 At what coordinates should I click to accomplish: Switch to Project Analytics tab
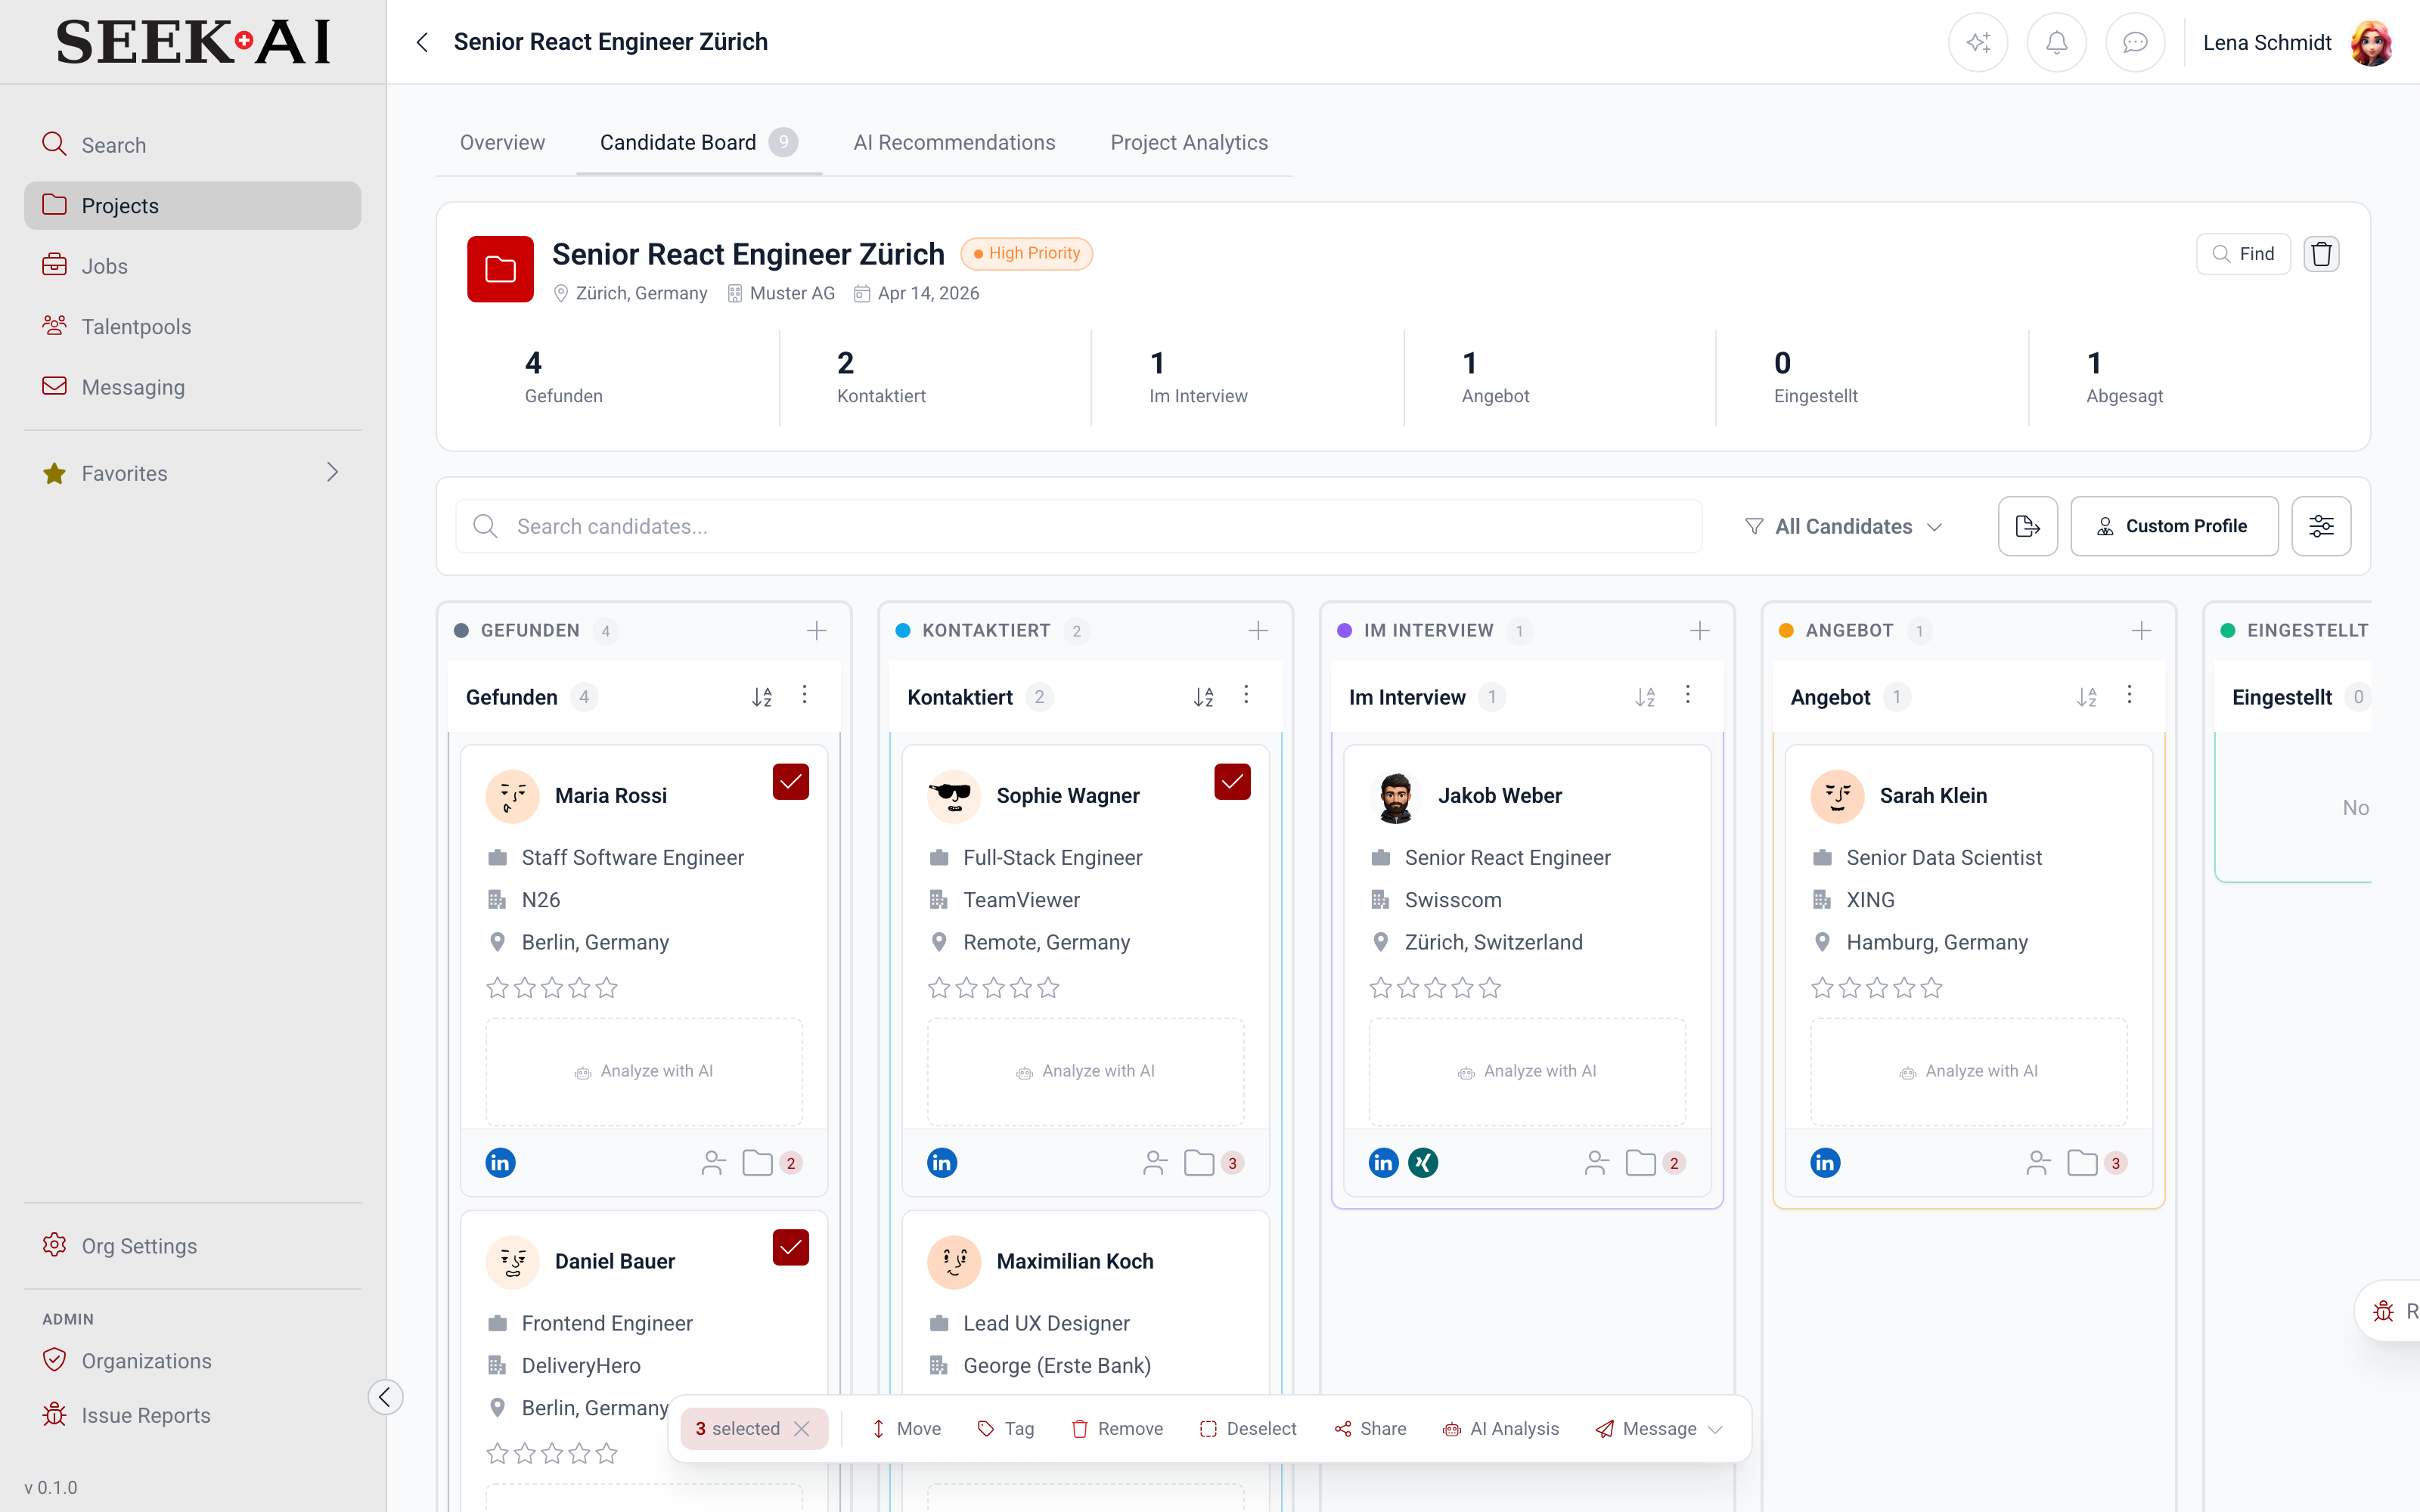click(x=1189, y=143)
